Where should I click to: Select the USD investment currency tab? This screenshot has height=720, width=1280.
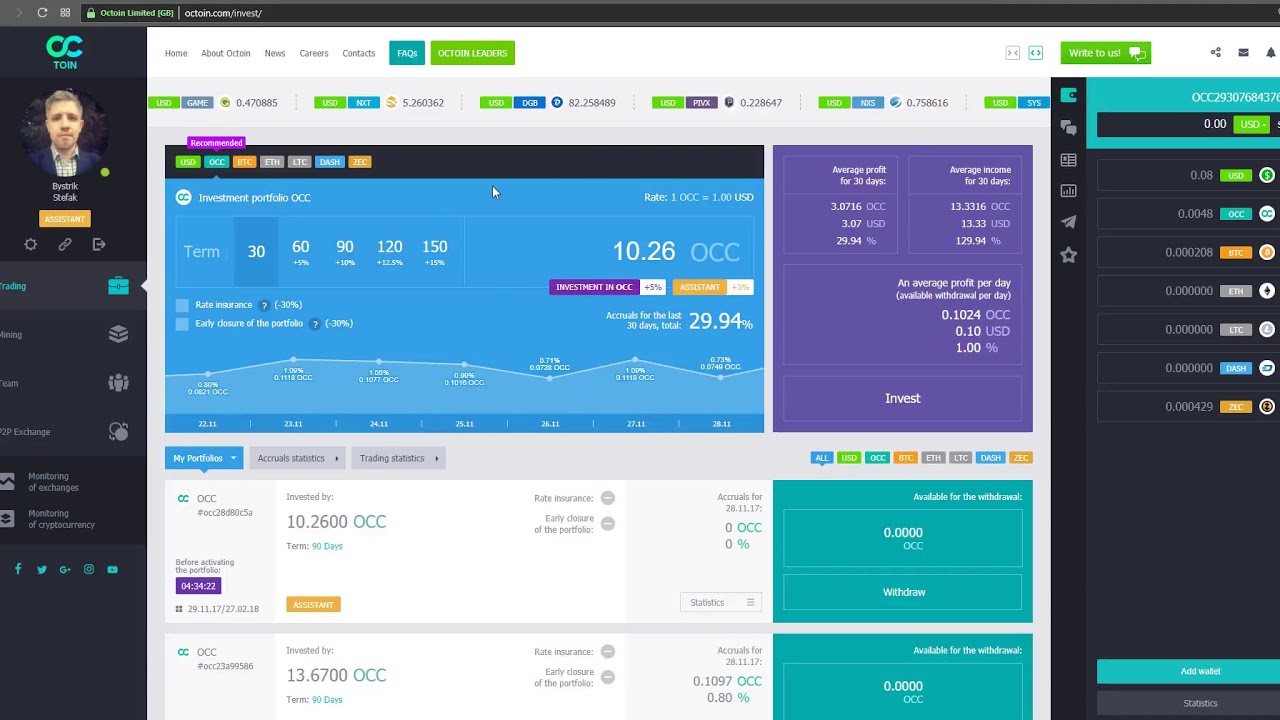point(187,162)
